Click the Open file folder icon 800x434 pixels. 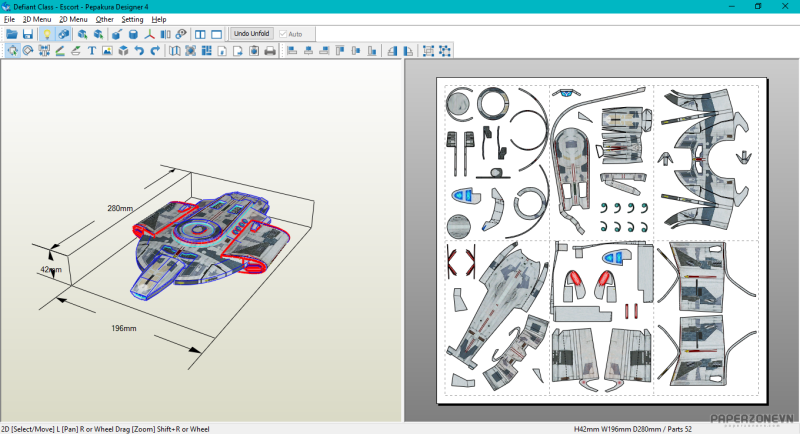[12, 34]
